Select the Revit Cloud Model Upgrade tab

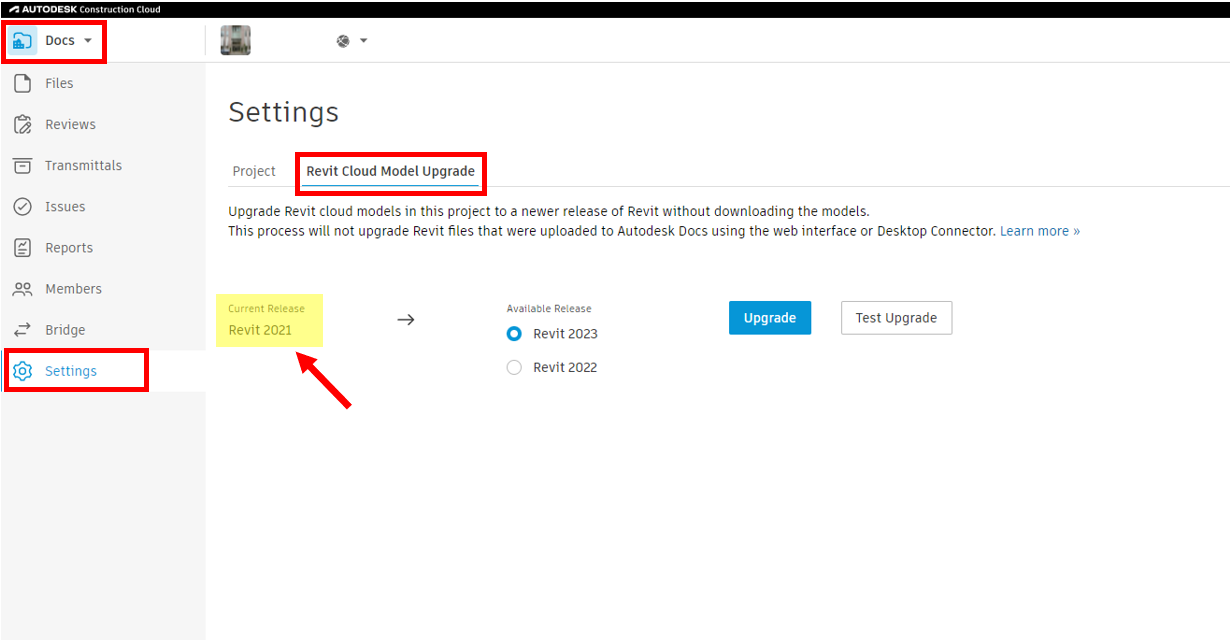pyautogui.click(x=390, y=171)
